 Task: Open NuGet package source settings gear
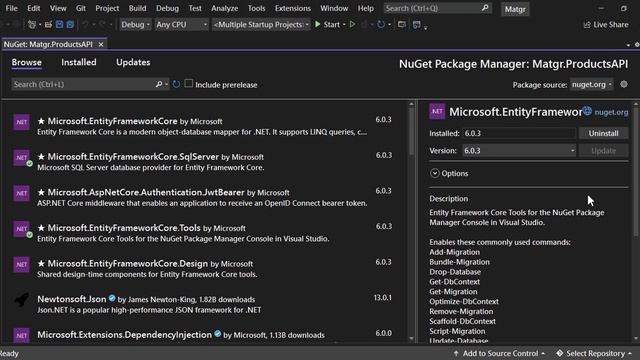pyautogui.click(x=624, y=84)
